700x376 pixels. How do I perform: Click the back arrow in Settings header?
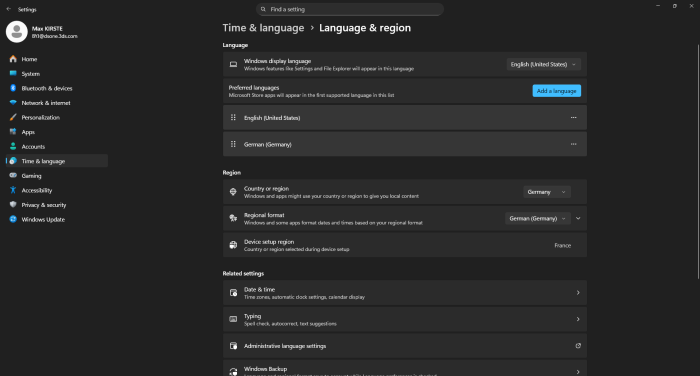click(x=8, y=9)
